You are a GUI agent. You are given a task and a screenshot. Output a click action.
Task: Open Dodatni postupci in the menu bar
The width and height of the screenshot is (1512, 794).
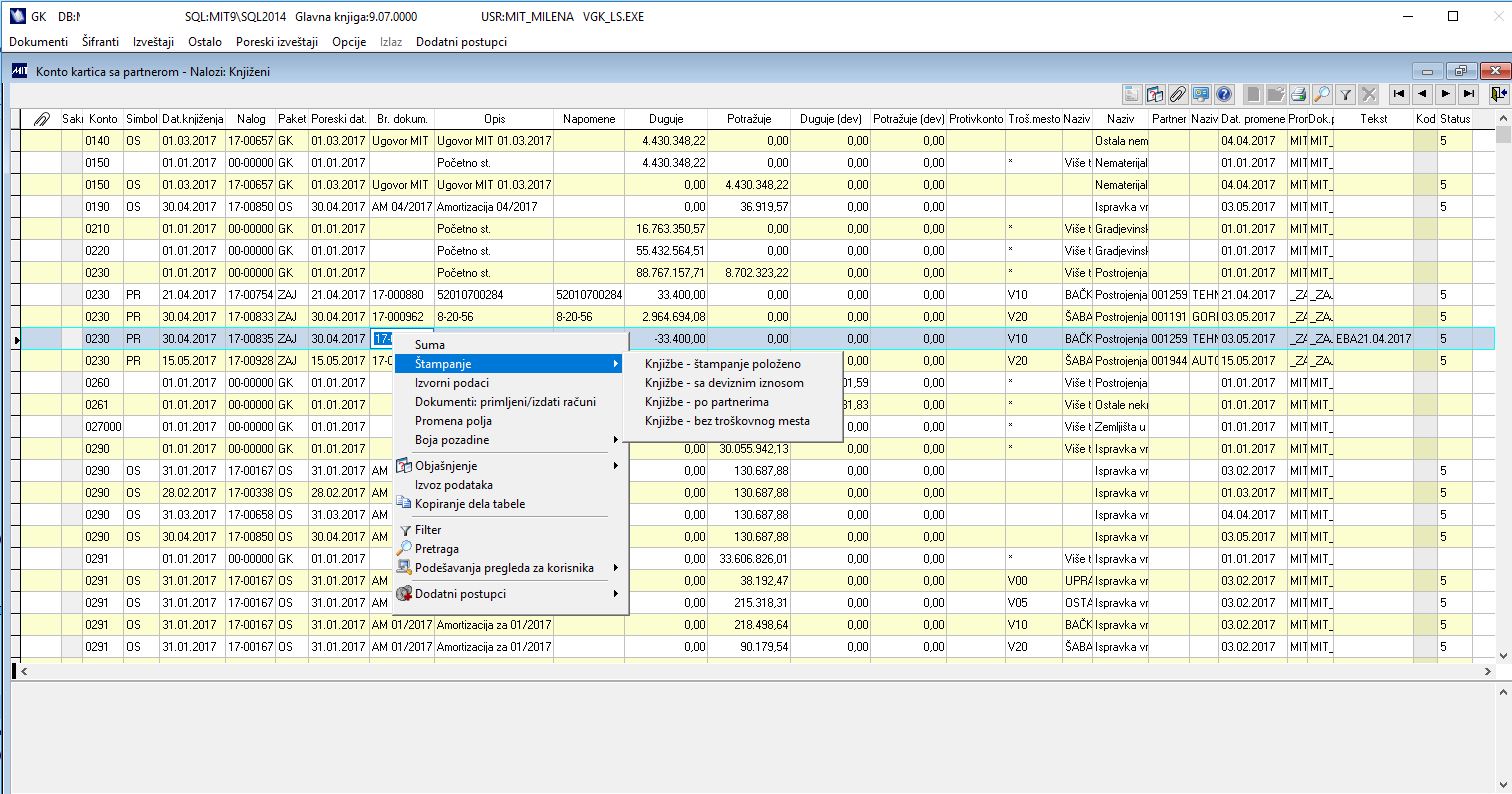point(461,42)
